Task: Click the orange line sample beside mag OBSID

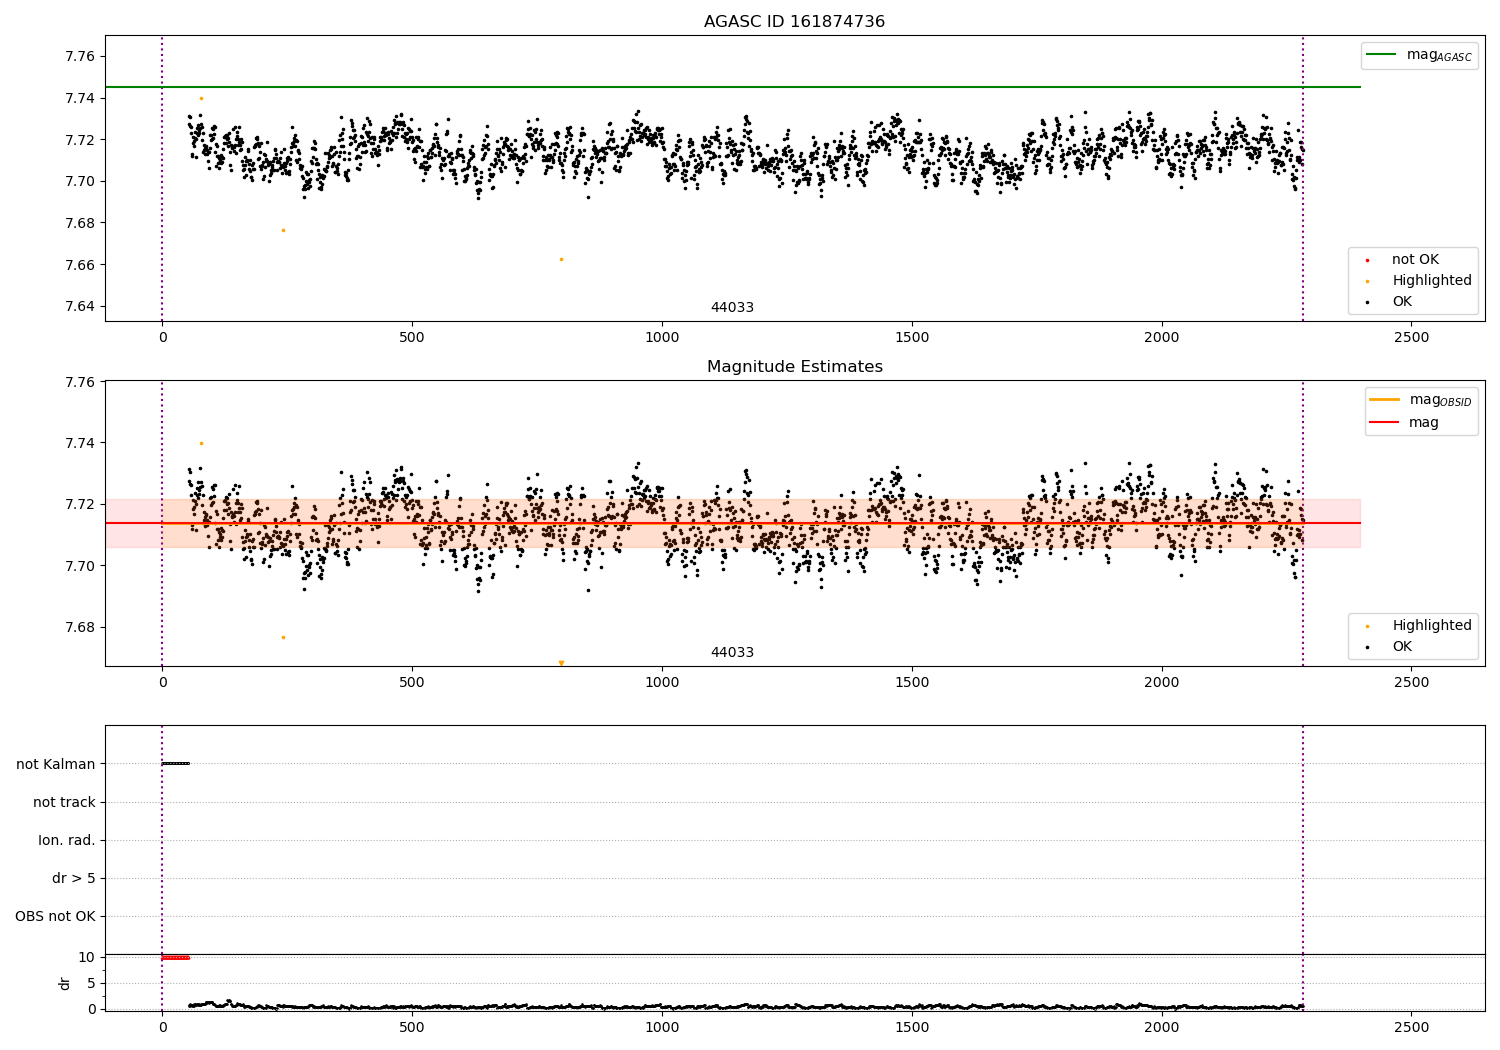Action: [x=1385, y=400]
